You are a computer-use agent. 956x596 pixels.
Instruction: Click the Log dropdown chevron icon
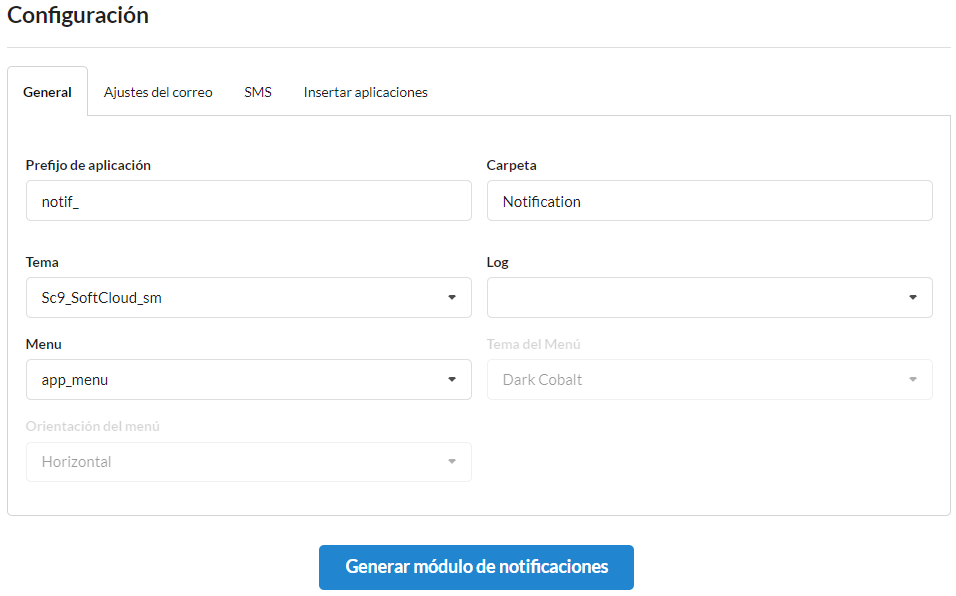click(x=911, y=297)
